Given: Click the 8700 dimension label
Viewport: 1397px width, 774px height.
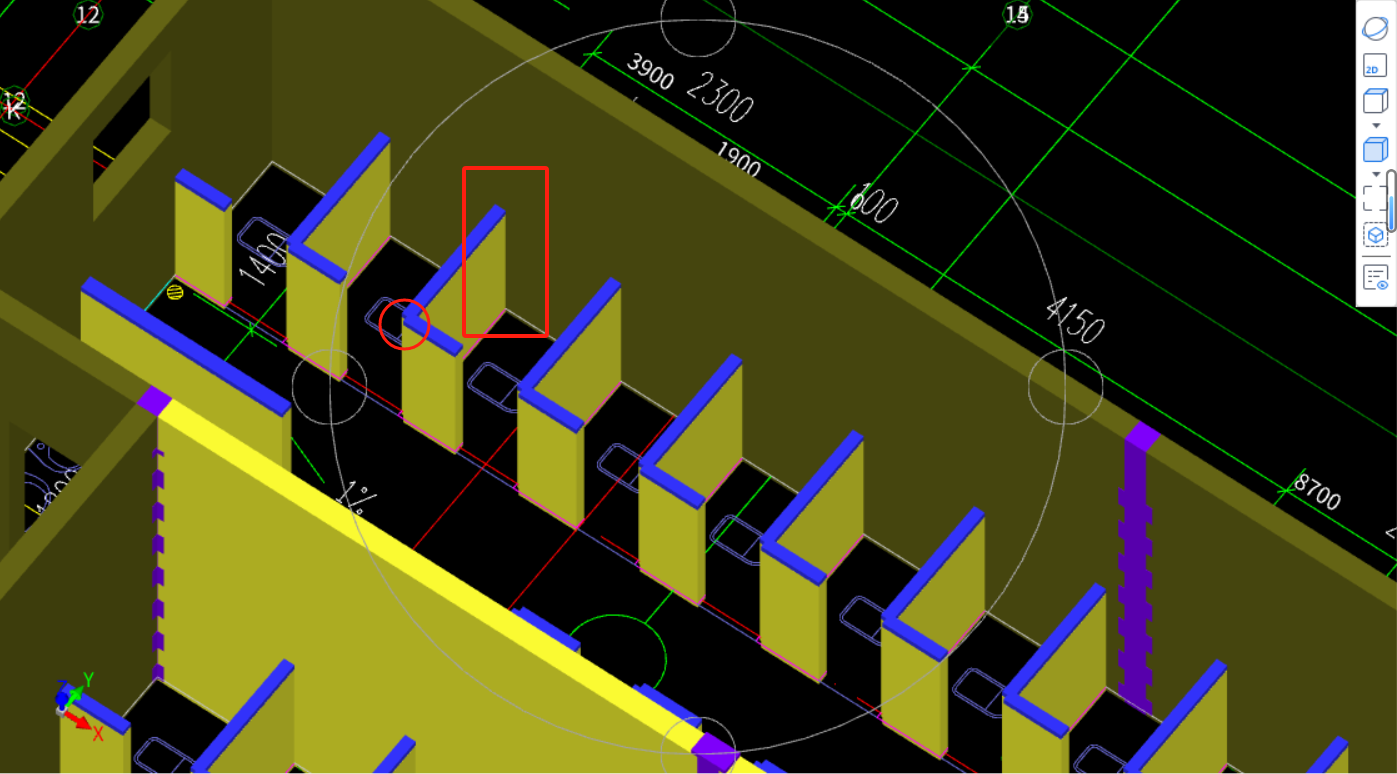Looking at the screenshot, I should [x=1317, y=492].
